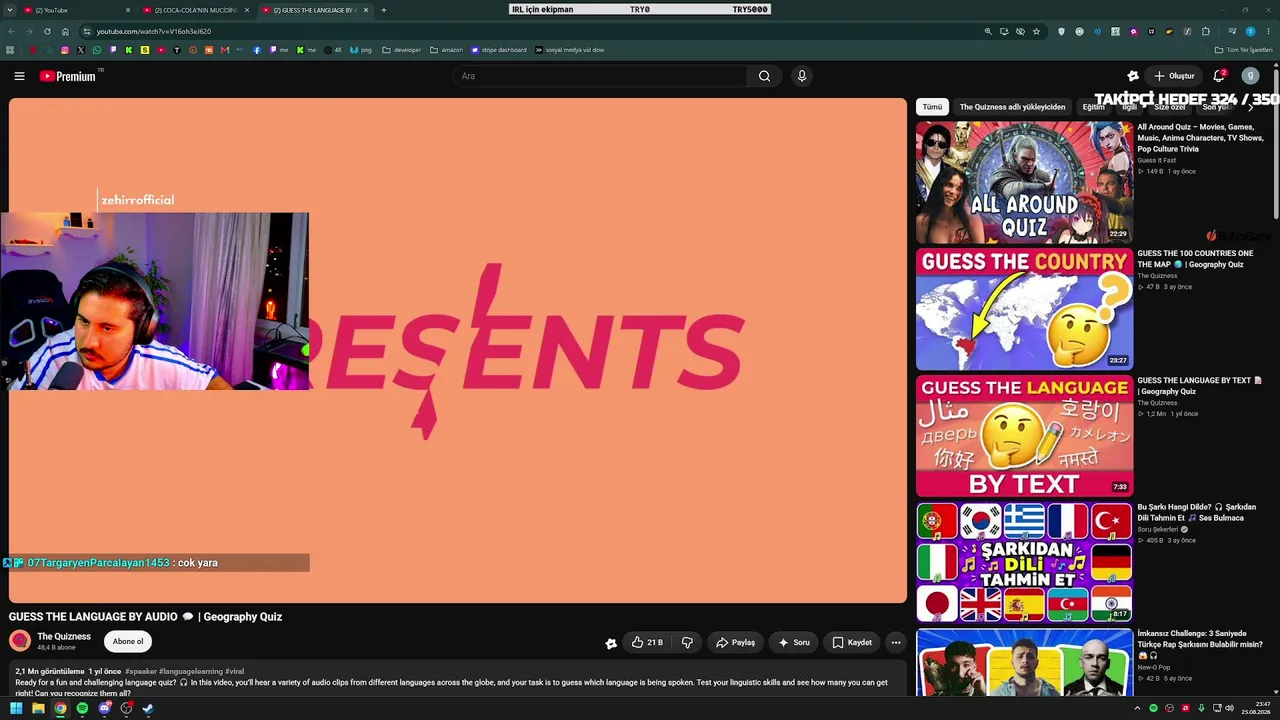Viewport: 1280px width, 720px height.
Task: Open the Chrome three-dot menu
Action: [1268, 31]
